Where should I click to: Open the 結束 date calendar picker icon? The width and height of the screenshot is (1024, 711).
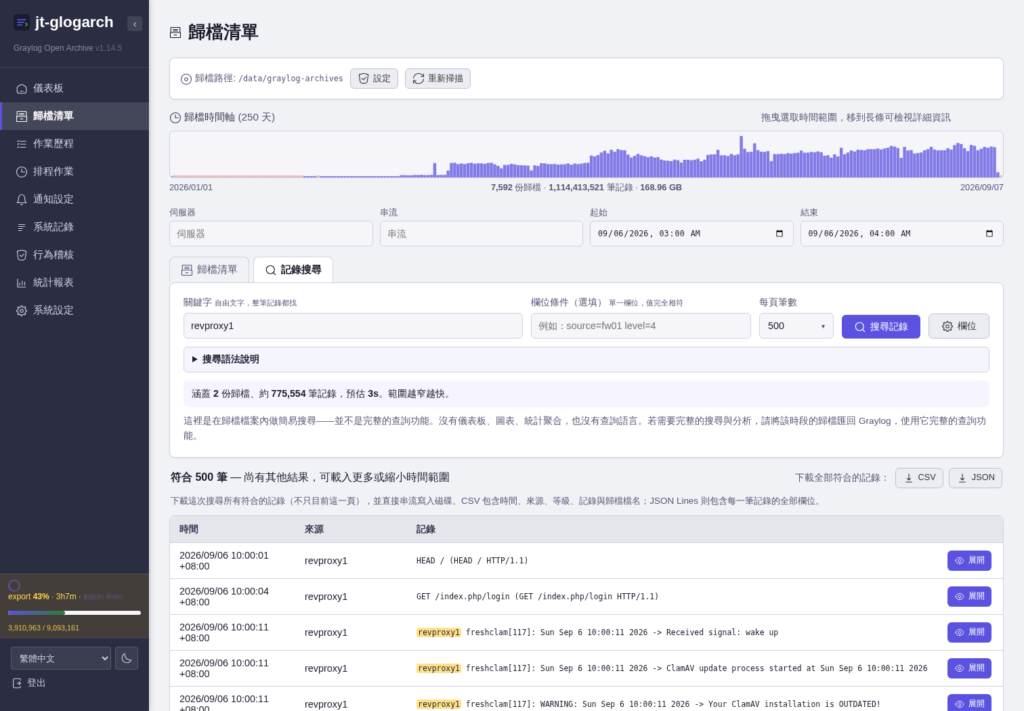pos(989,234)
